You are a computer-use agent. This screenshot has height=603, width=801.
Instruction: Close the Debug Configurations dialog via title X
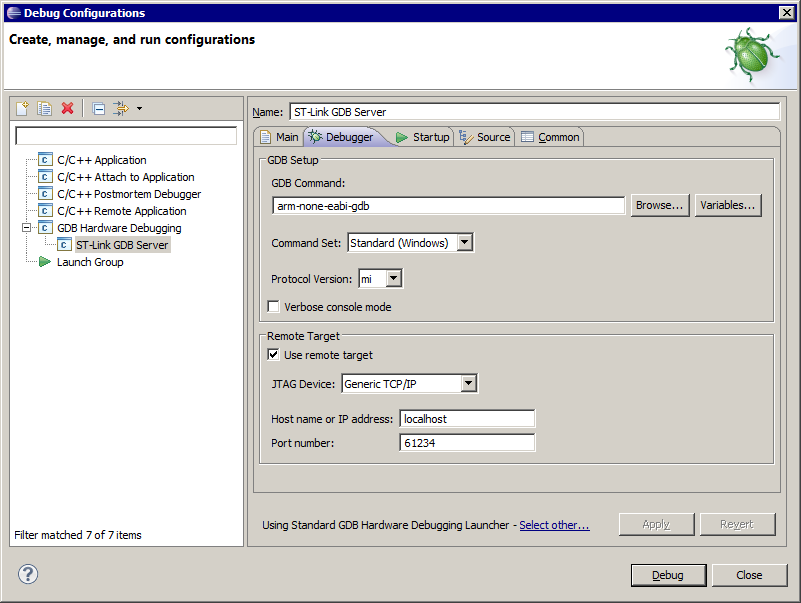pos(787,13)
